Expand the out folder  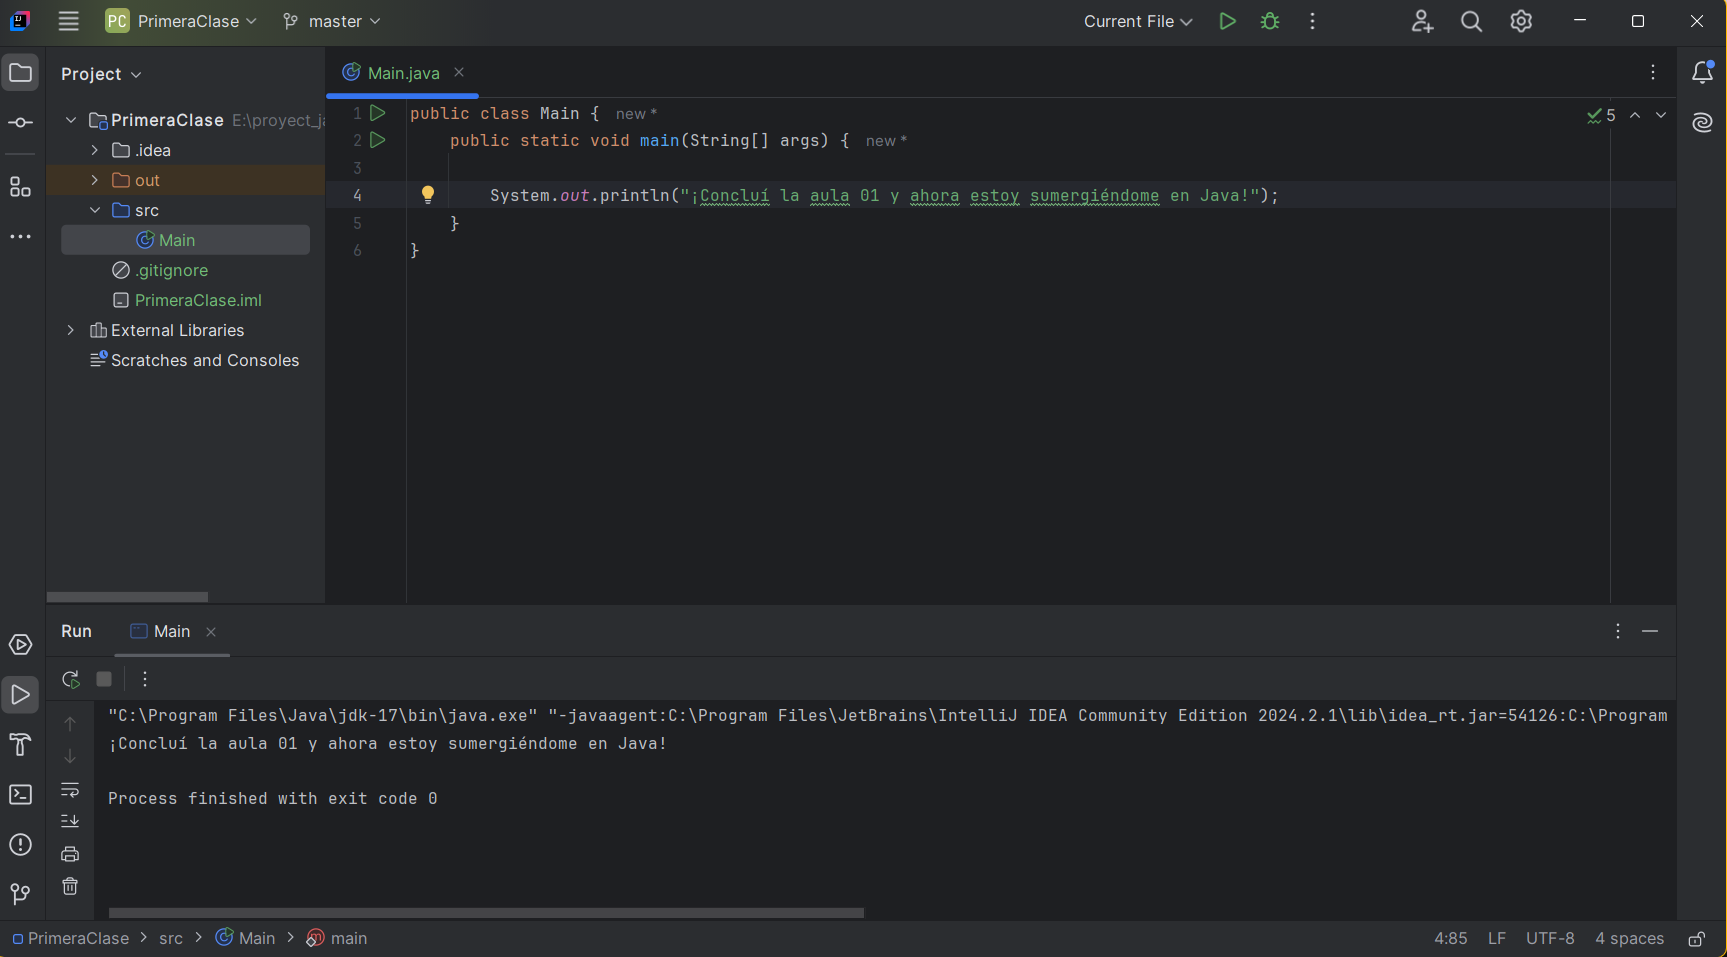coord(95,180)
